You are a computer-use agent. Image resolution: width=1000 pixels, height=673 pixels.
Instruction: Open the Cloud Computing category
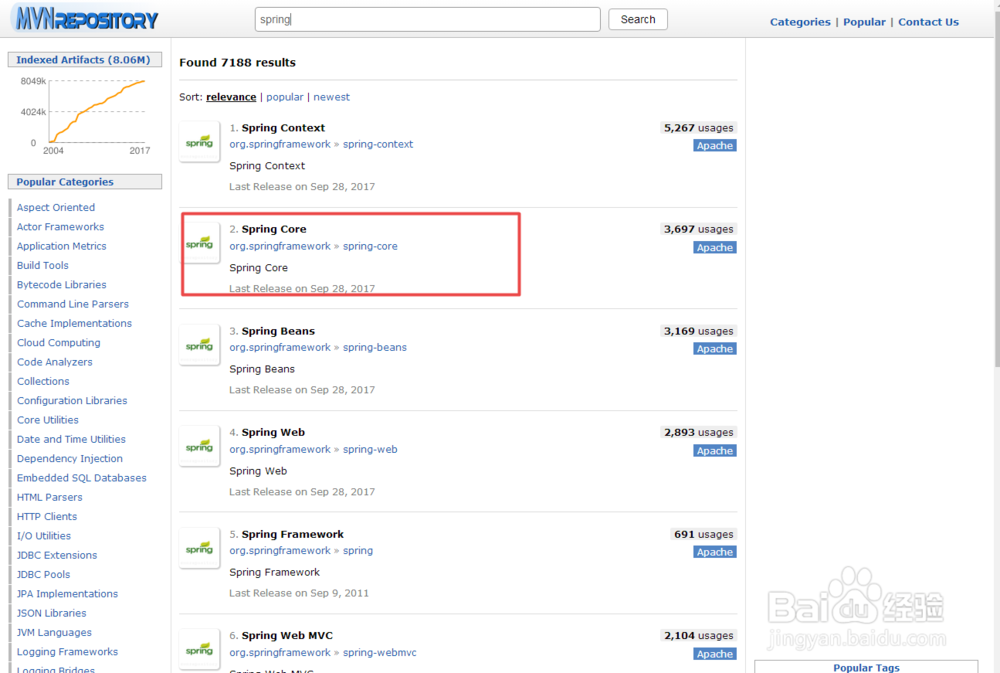[59, 343]
